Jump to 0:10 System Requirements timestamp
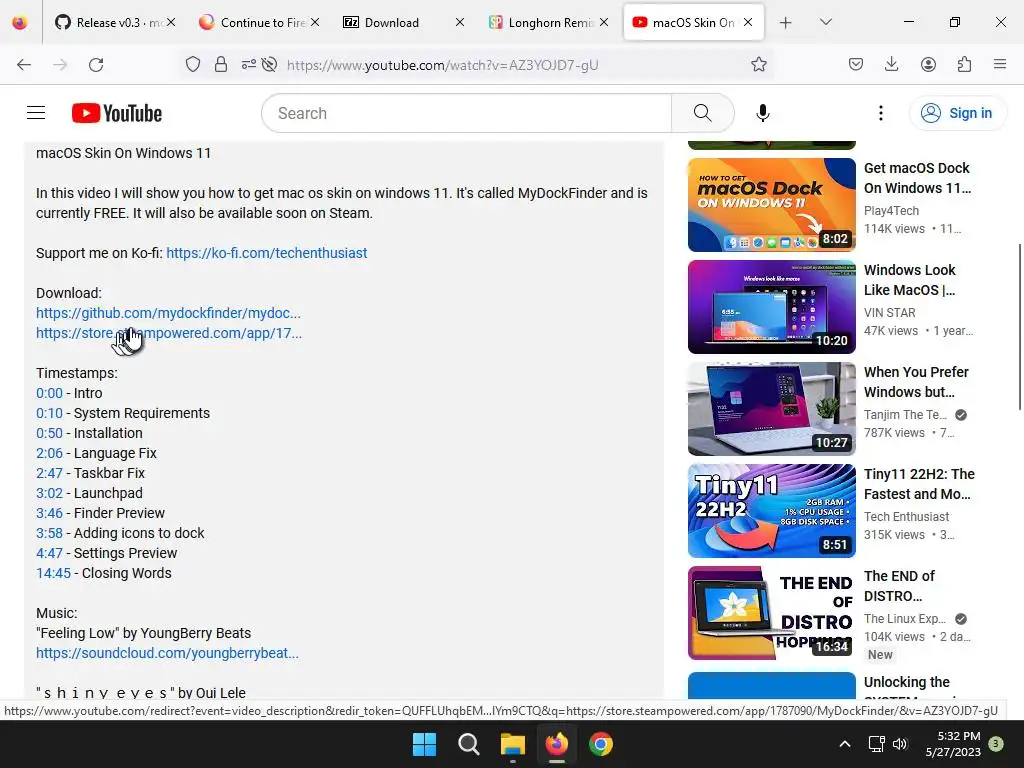This screenshot has width=1024, height=768. (x=50, y=413)
